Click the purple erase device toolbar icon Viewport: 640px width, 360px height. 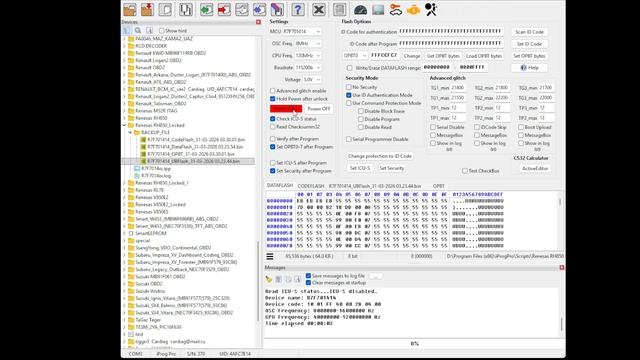(277, 9)
